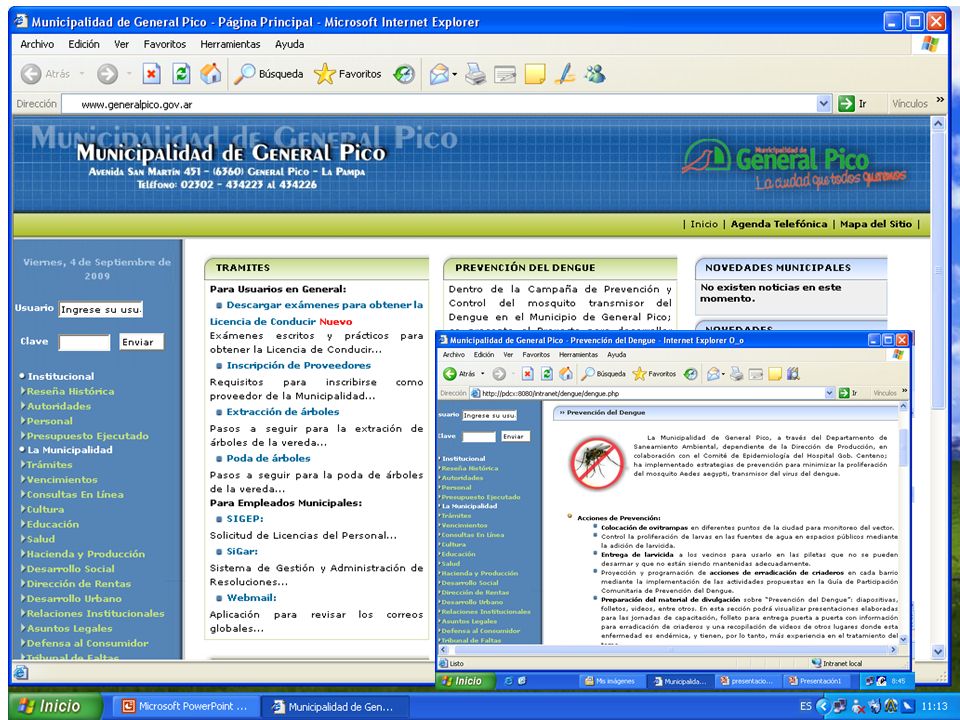This screenshot has width=960, height=720.
Task: Open Desarrollo Urbano in main page sidebar
Action: click(74, 599)
